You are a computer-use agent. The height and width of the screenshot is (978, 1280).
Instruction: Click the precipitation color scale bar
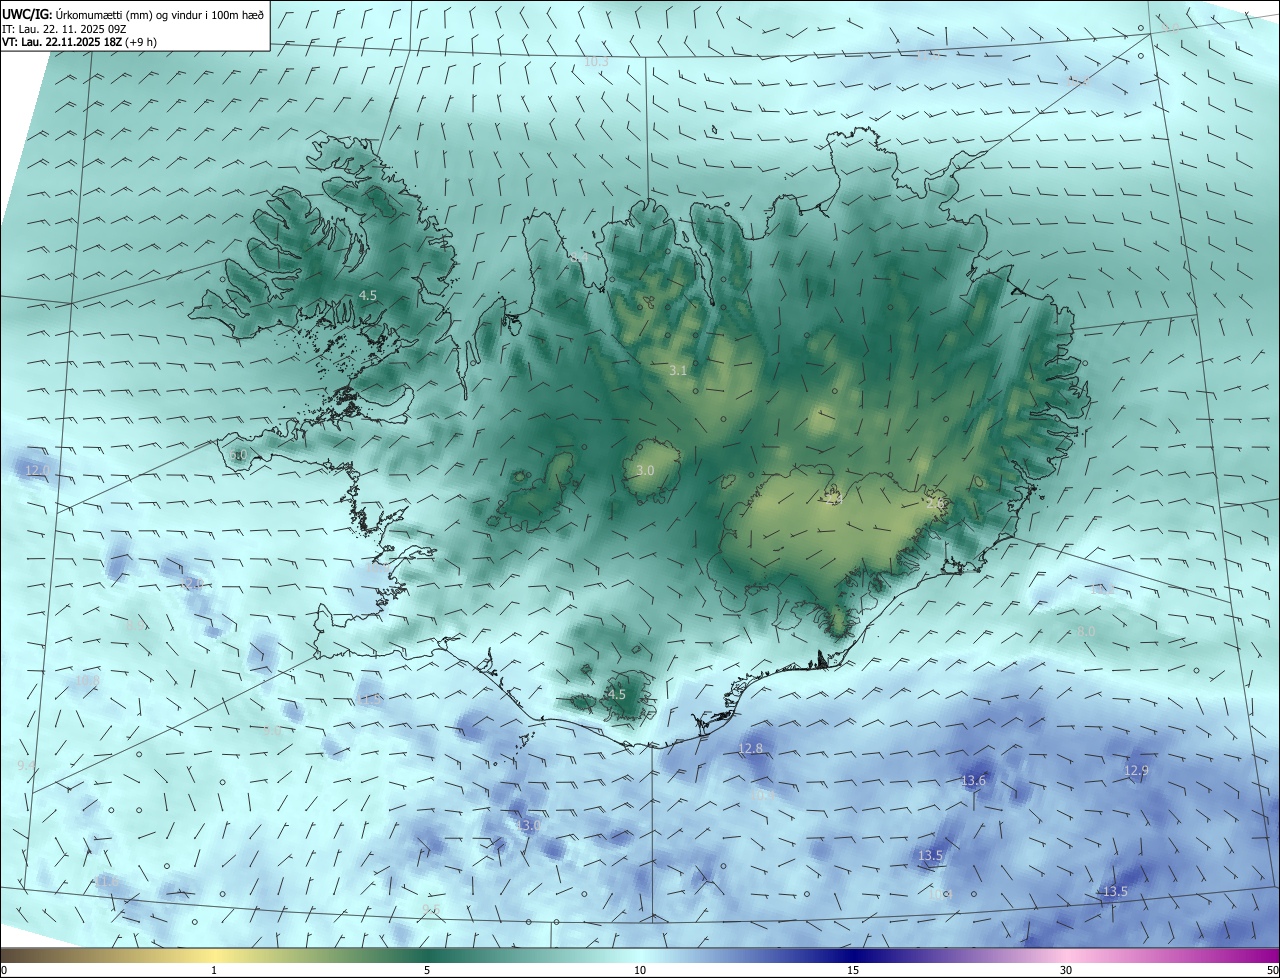[x=640, y=955]
